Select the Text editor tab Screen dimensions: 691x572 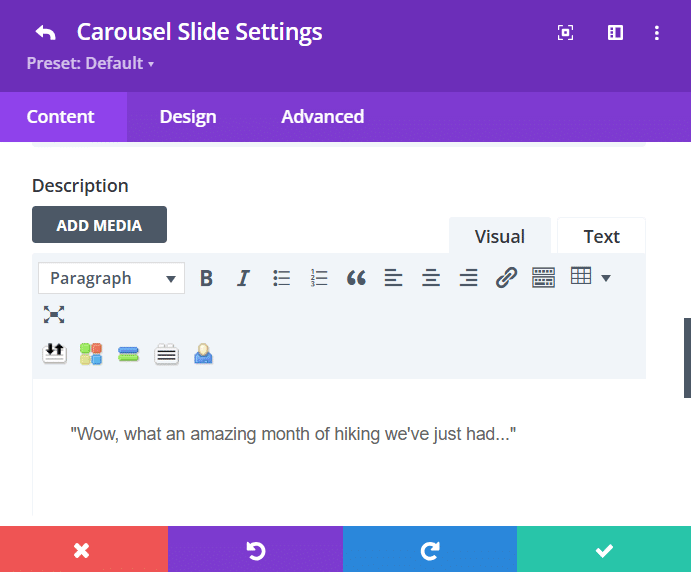[x=602, y=237]
